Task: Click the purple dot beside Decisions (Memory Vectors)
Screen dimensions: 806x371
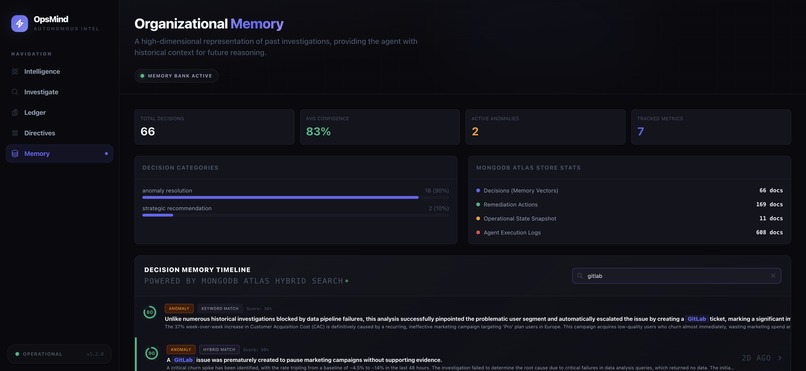Action: point(478,191)
